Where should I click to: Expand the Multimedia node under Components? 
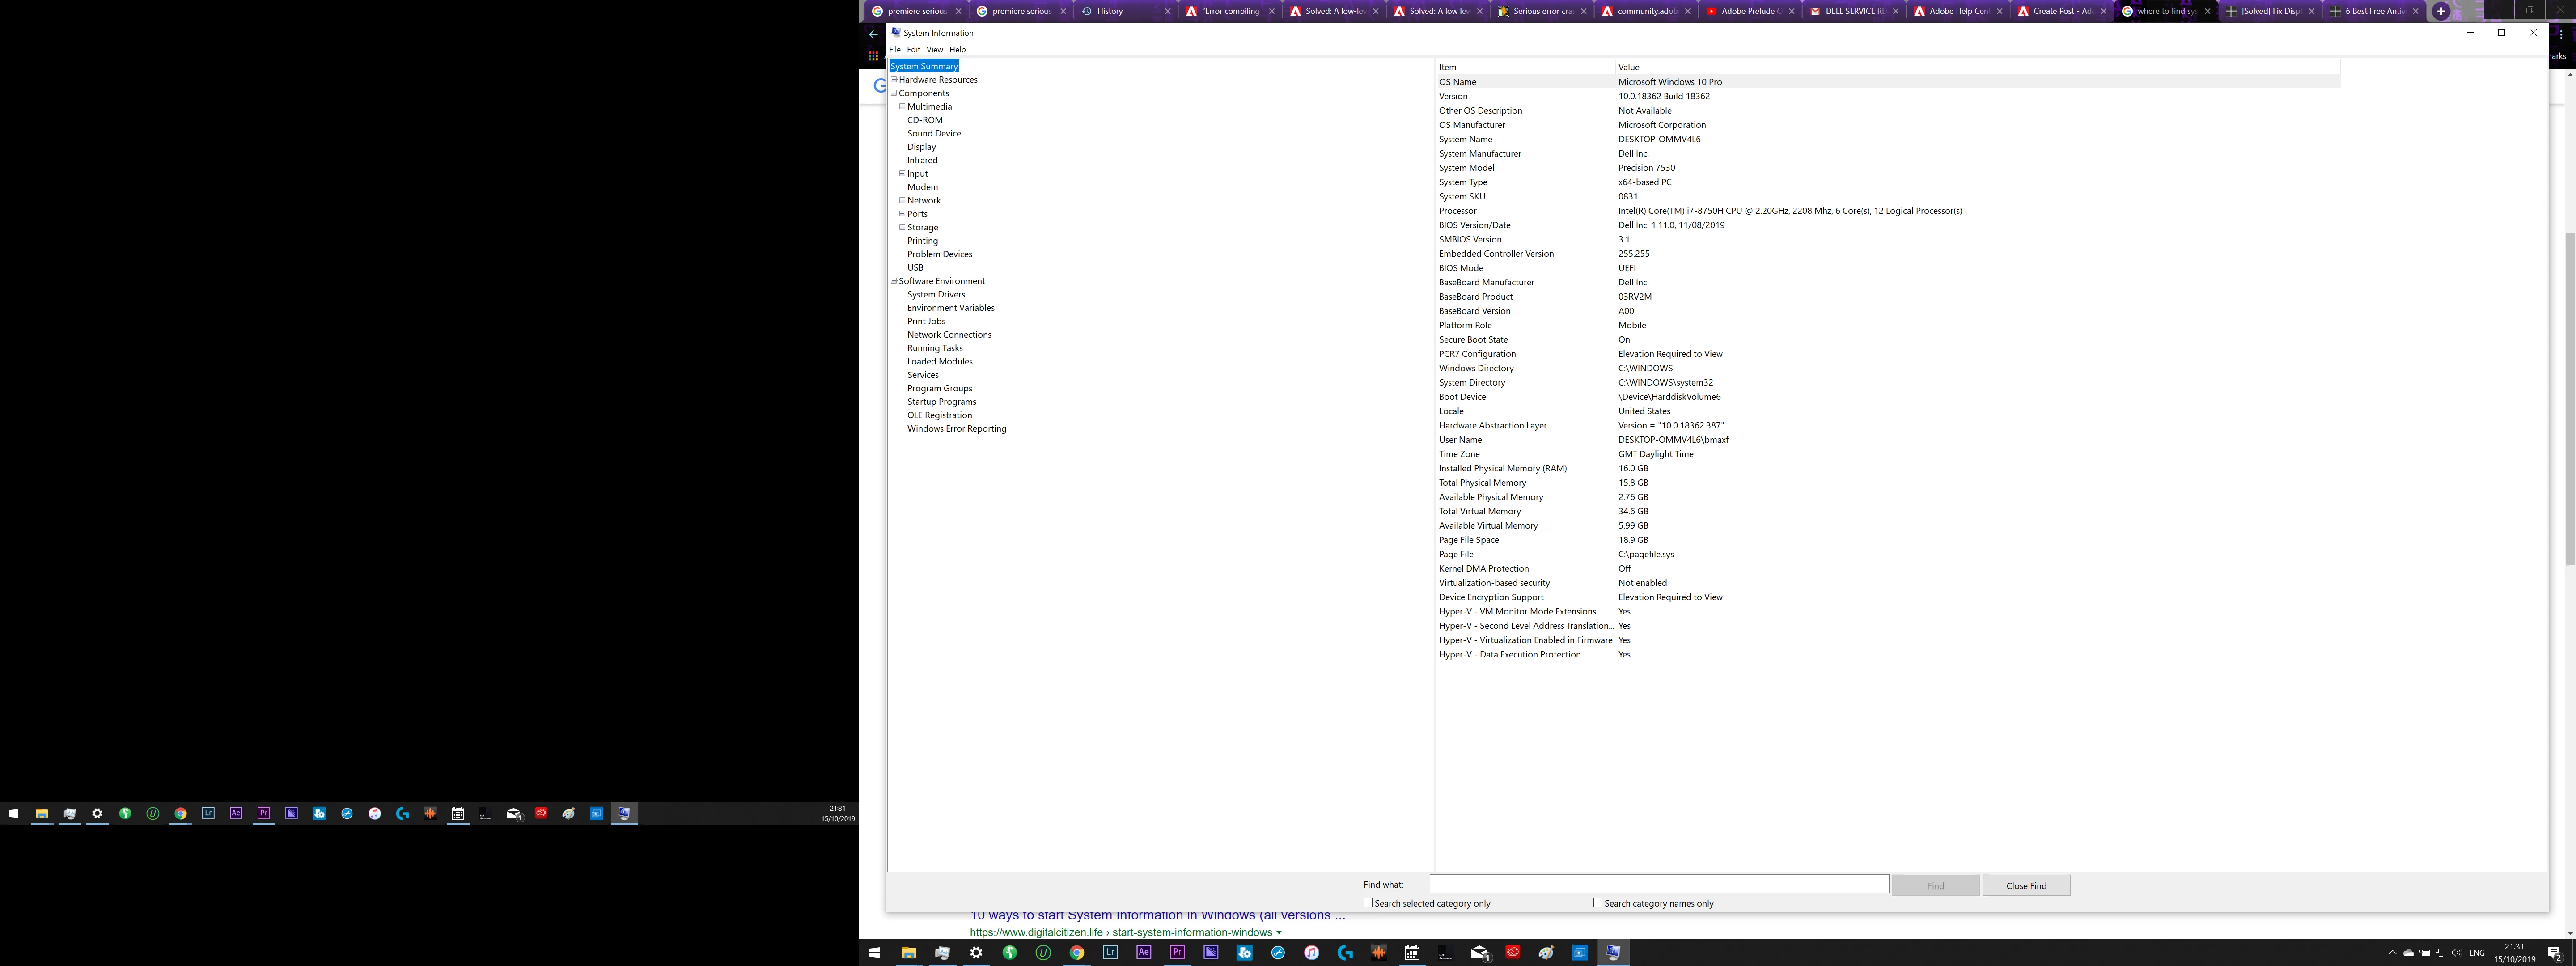[x=902, y=107]
